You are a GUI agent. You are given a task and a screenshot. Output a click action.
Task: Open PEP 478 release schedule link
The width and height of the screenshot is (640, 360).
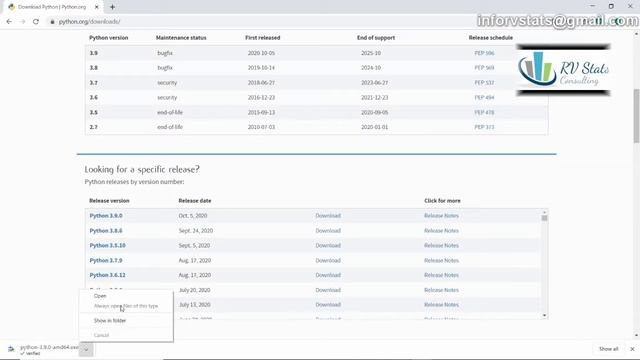tap(484, 112)
